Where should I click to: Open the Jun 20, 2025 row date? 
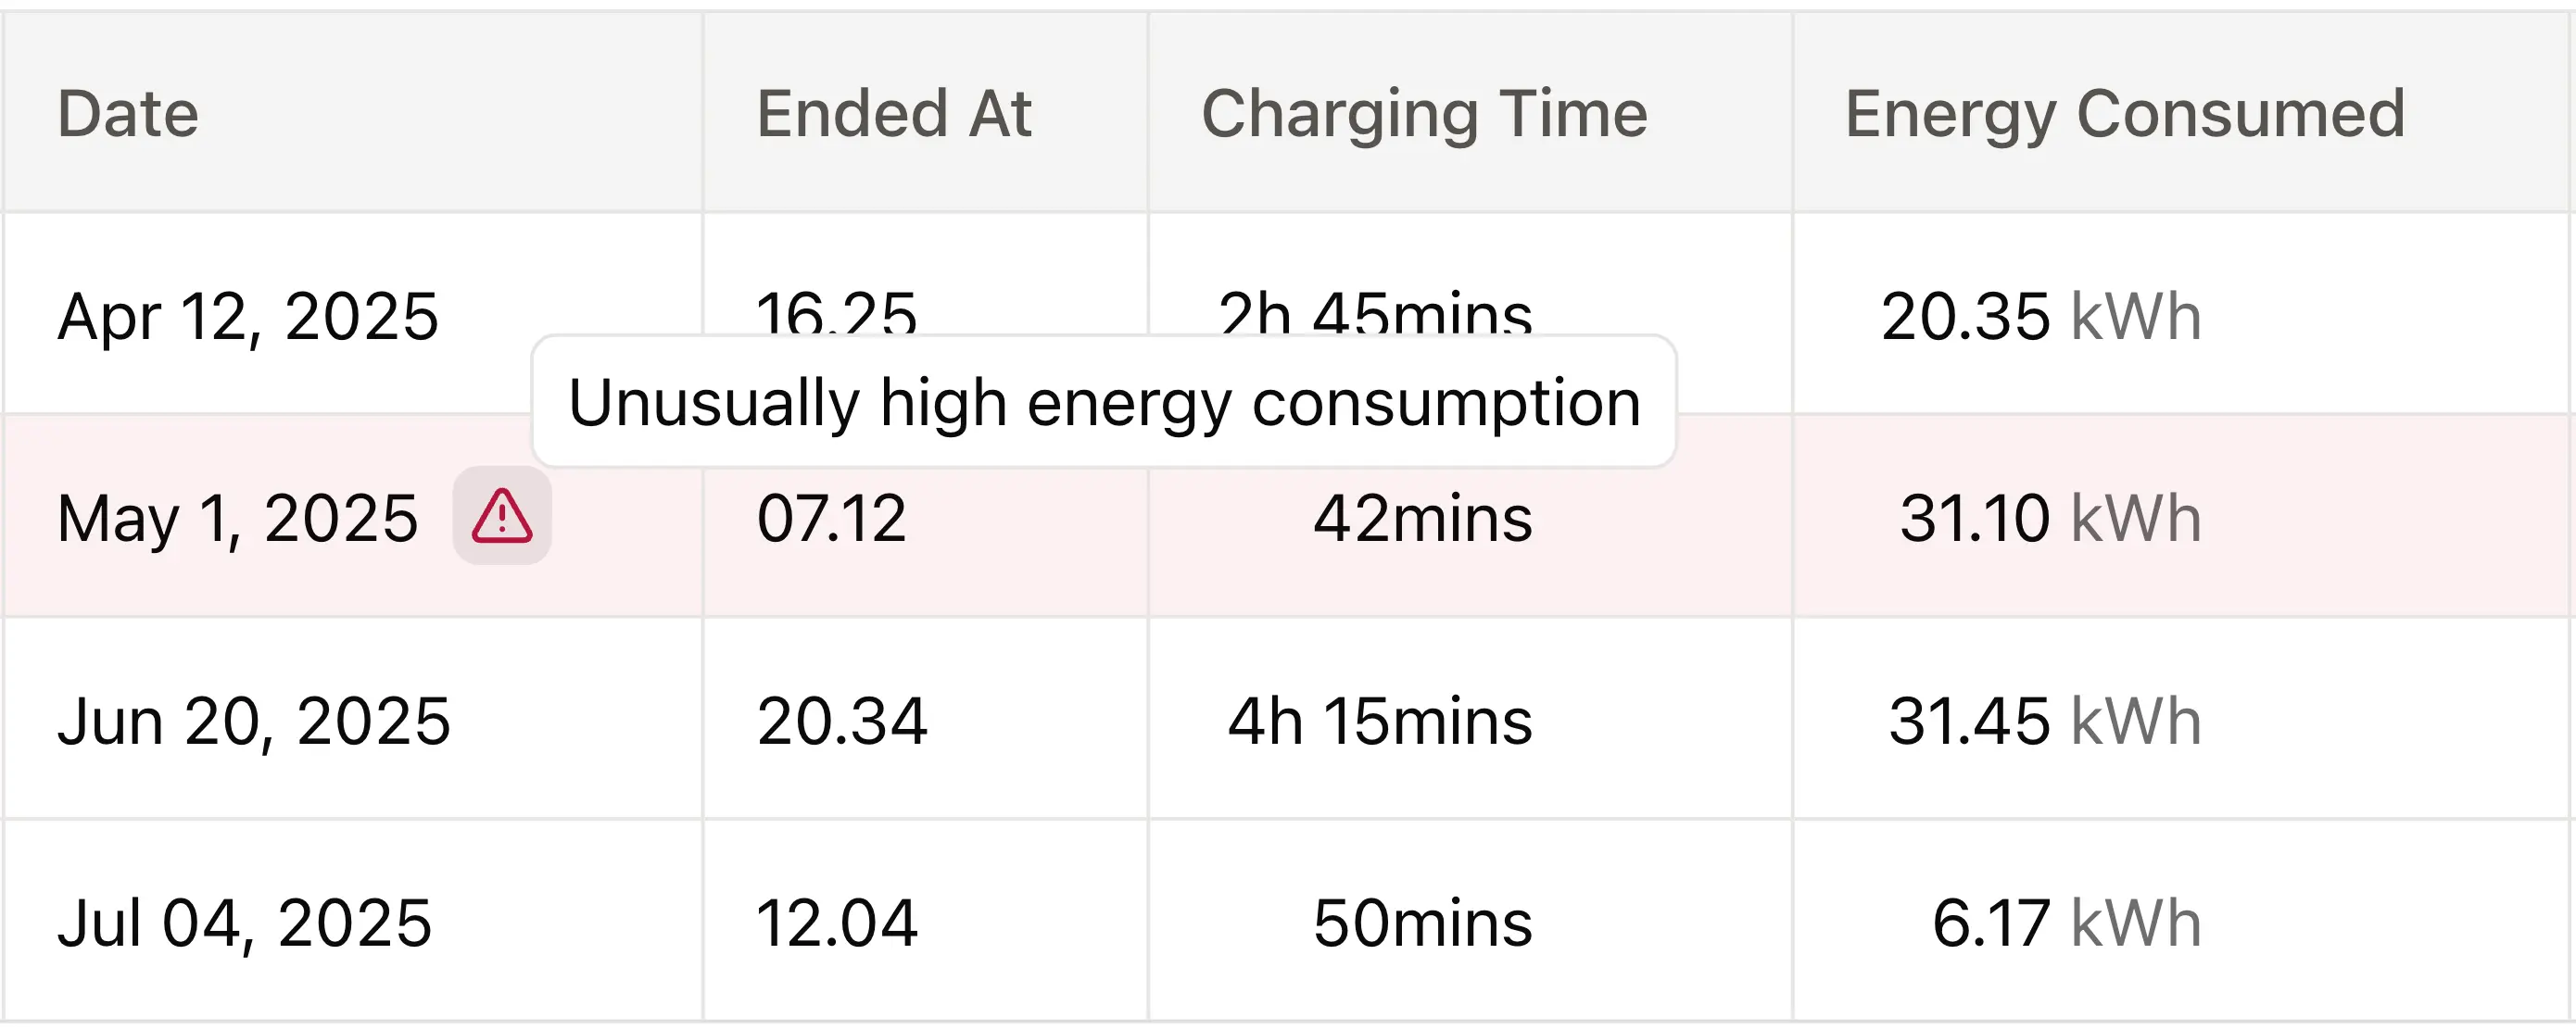pyautogui.click(x=254, y=721)
